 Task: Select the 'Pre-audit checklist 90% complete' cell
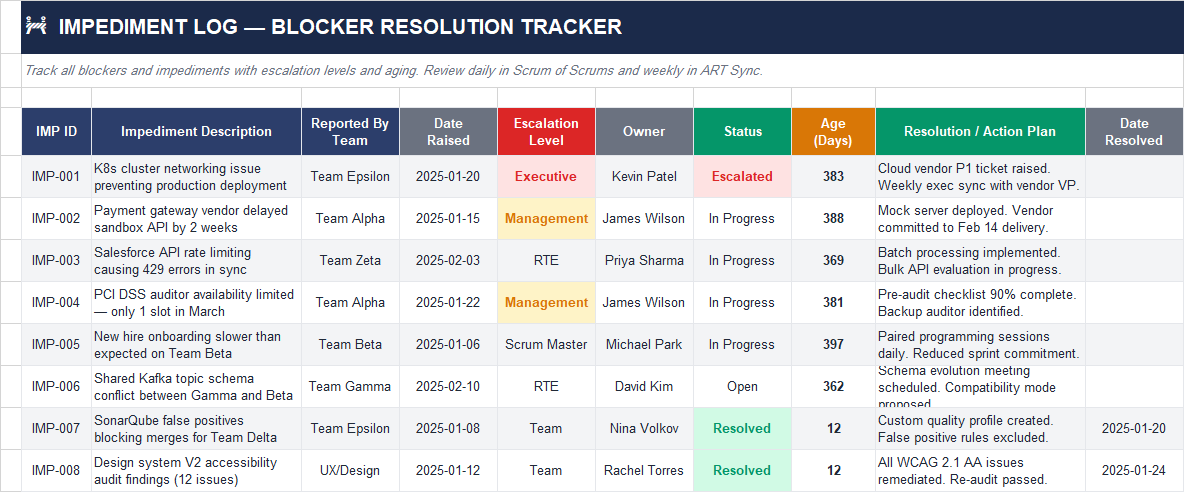click(980, 303)
